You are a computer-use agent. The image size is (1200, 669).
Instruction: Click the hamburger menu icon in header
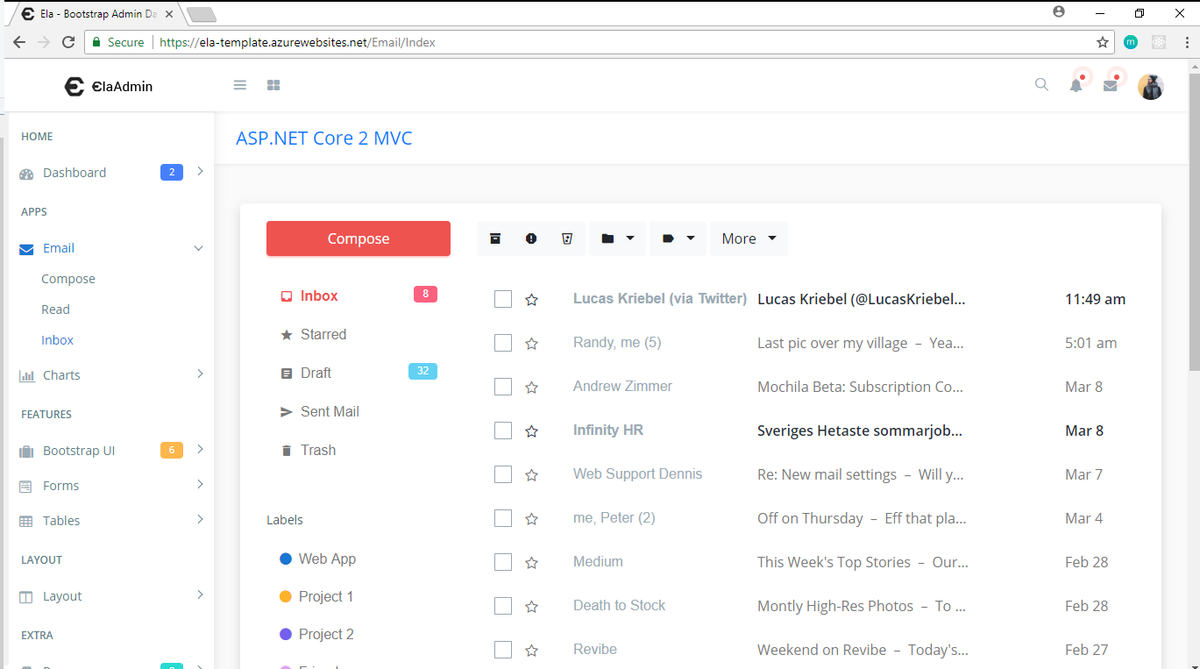click(239, 85)
